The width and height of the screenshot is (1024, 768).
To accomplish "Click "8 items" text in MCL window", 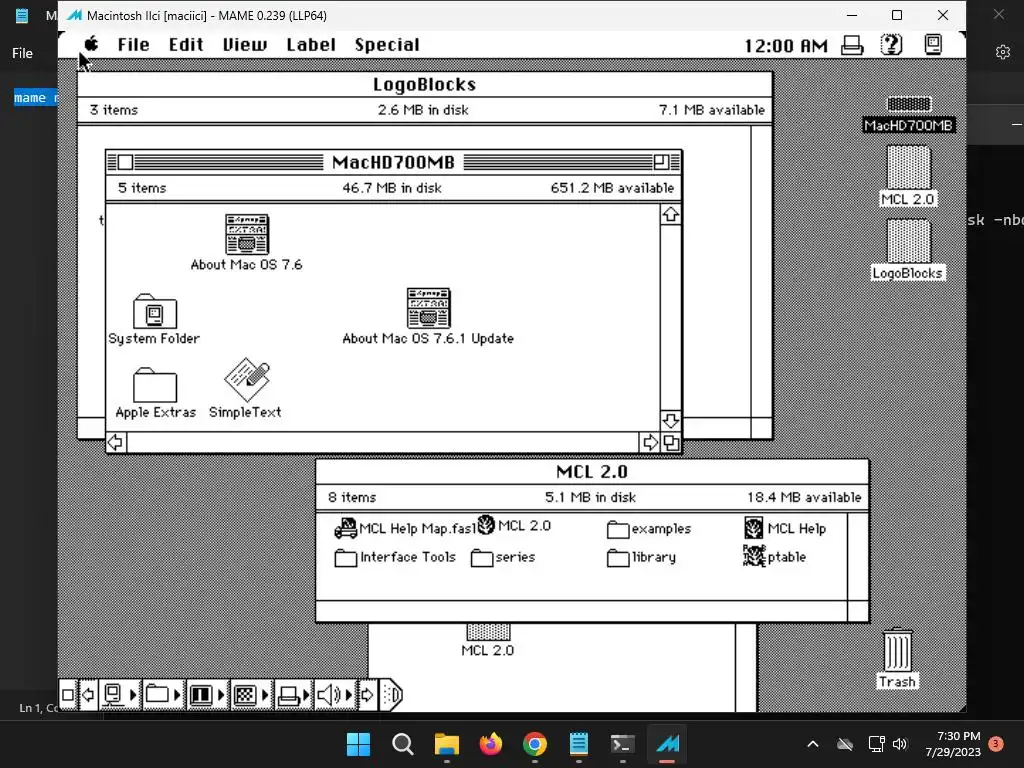I will (x=352, y=498).
